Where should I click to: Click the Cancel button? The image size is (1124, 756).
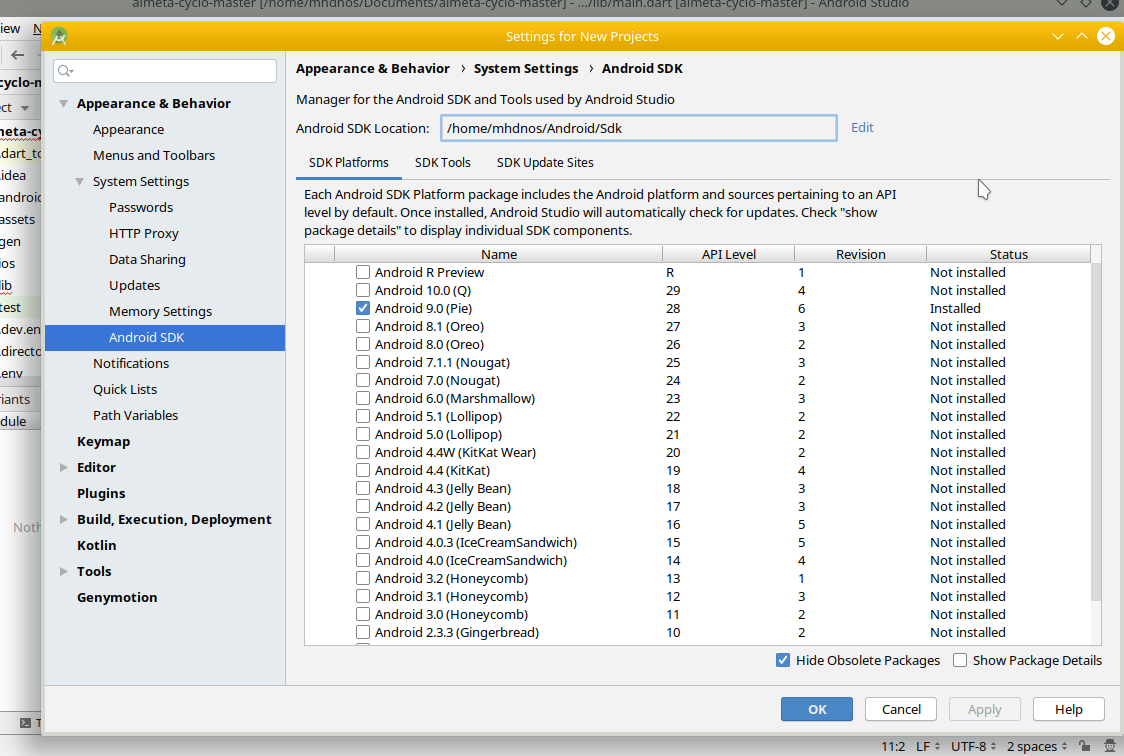tap(900, 709)
